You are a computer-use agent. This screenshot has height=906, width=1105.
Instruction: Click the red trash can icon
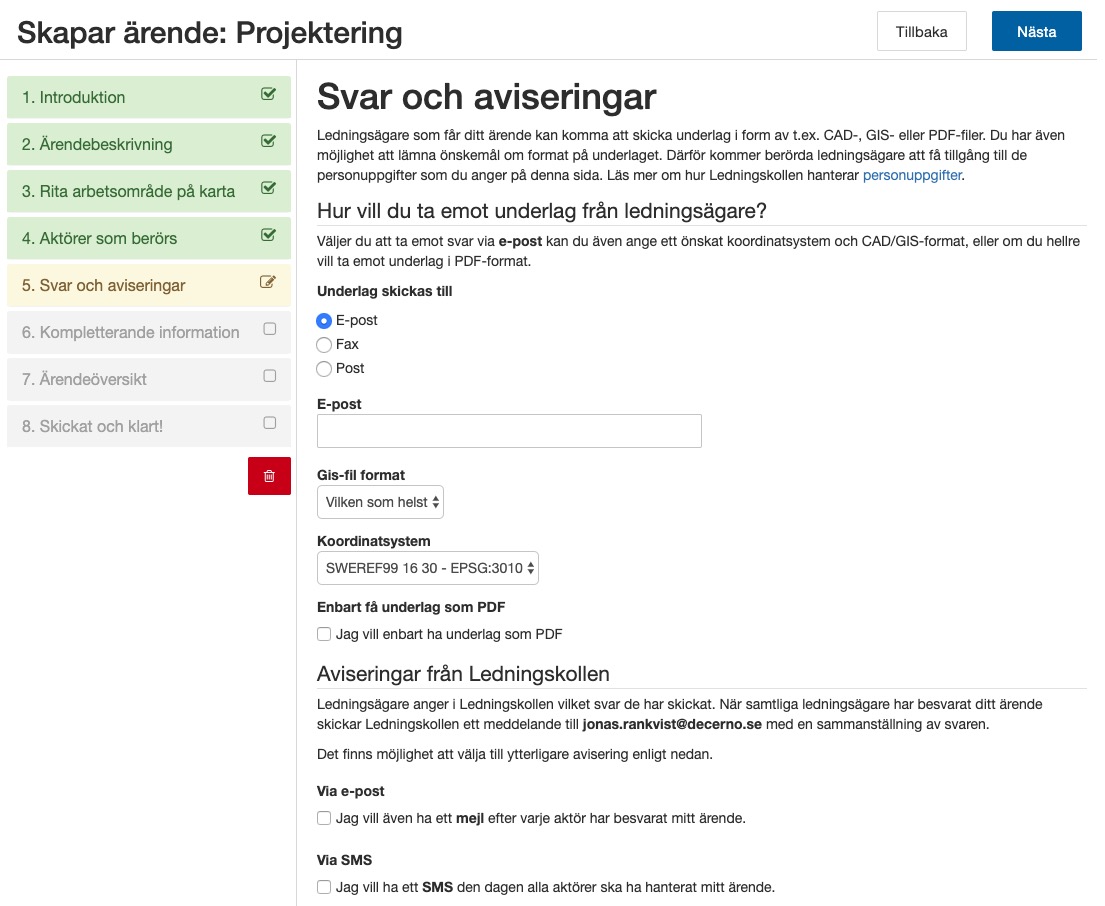click(x=269, y=476)
